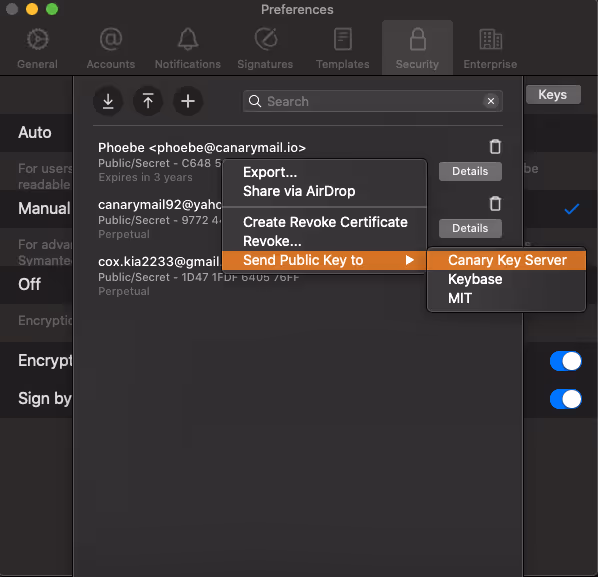Select the canarymail92@yahoo key row

(x=159, y=205)
